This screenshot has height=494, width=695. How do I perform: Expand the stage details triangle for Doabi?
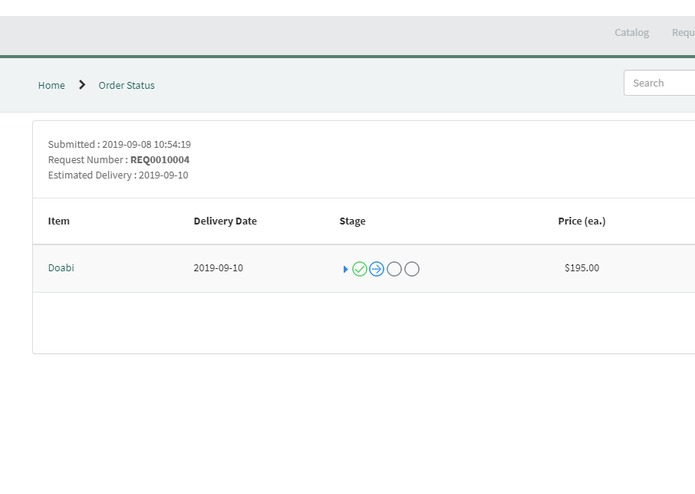click(345, 269)
